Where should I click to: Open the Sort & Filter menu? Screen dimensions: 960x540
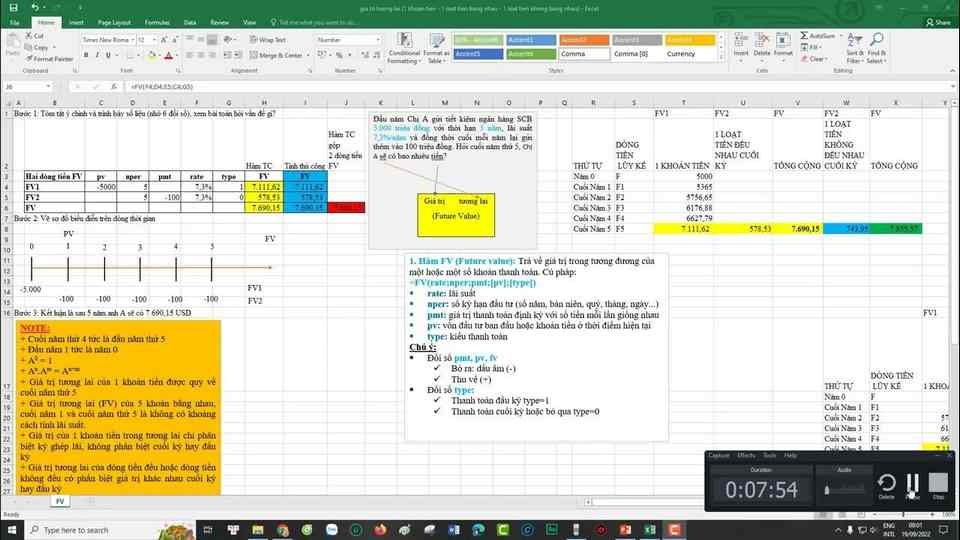[855, 48]
